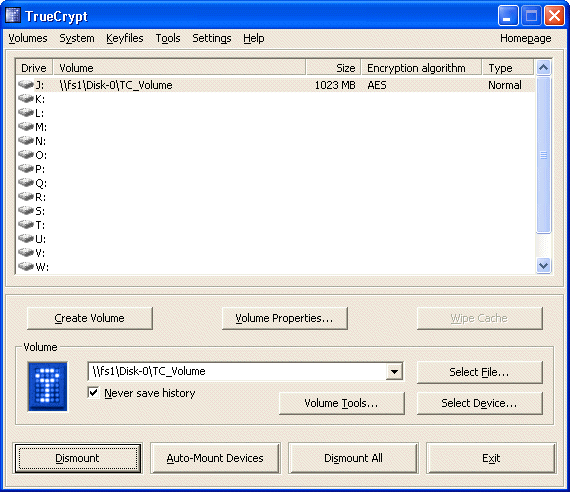The height and width of the screenshot is (492, 570).
Task: Click the TrueCrypt volume logo icon
Action: click(x=48, y=386)
